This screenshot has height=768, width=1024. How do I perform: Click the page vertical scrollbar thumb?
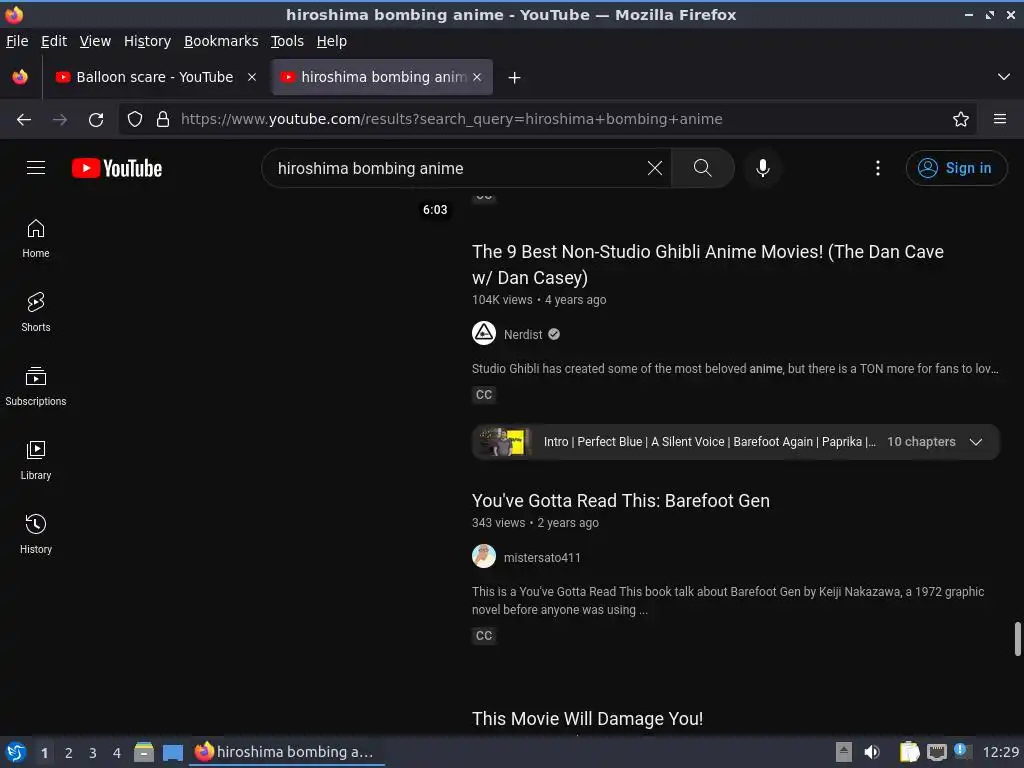(1017, 639)
